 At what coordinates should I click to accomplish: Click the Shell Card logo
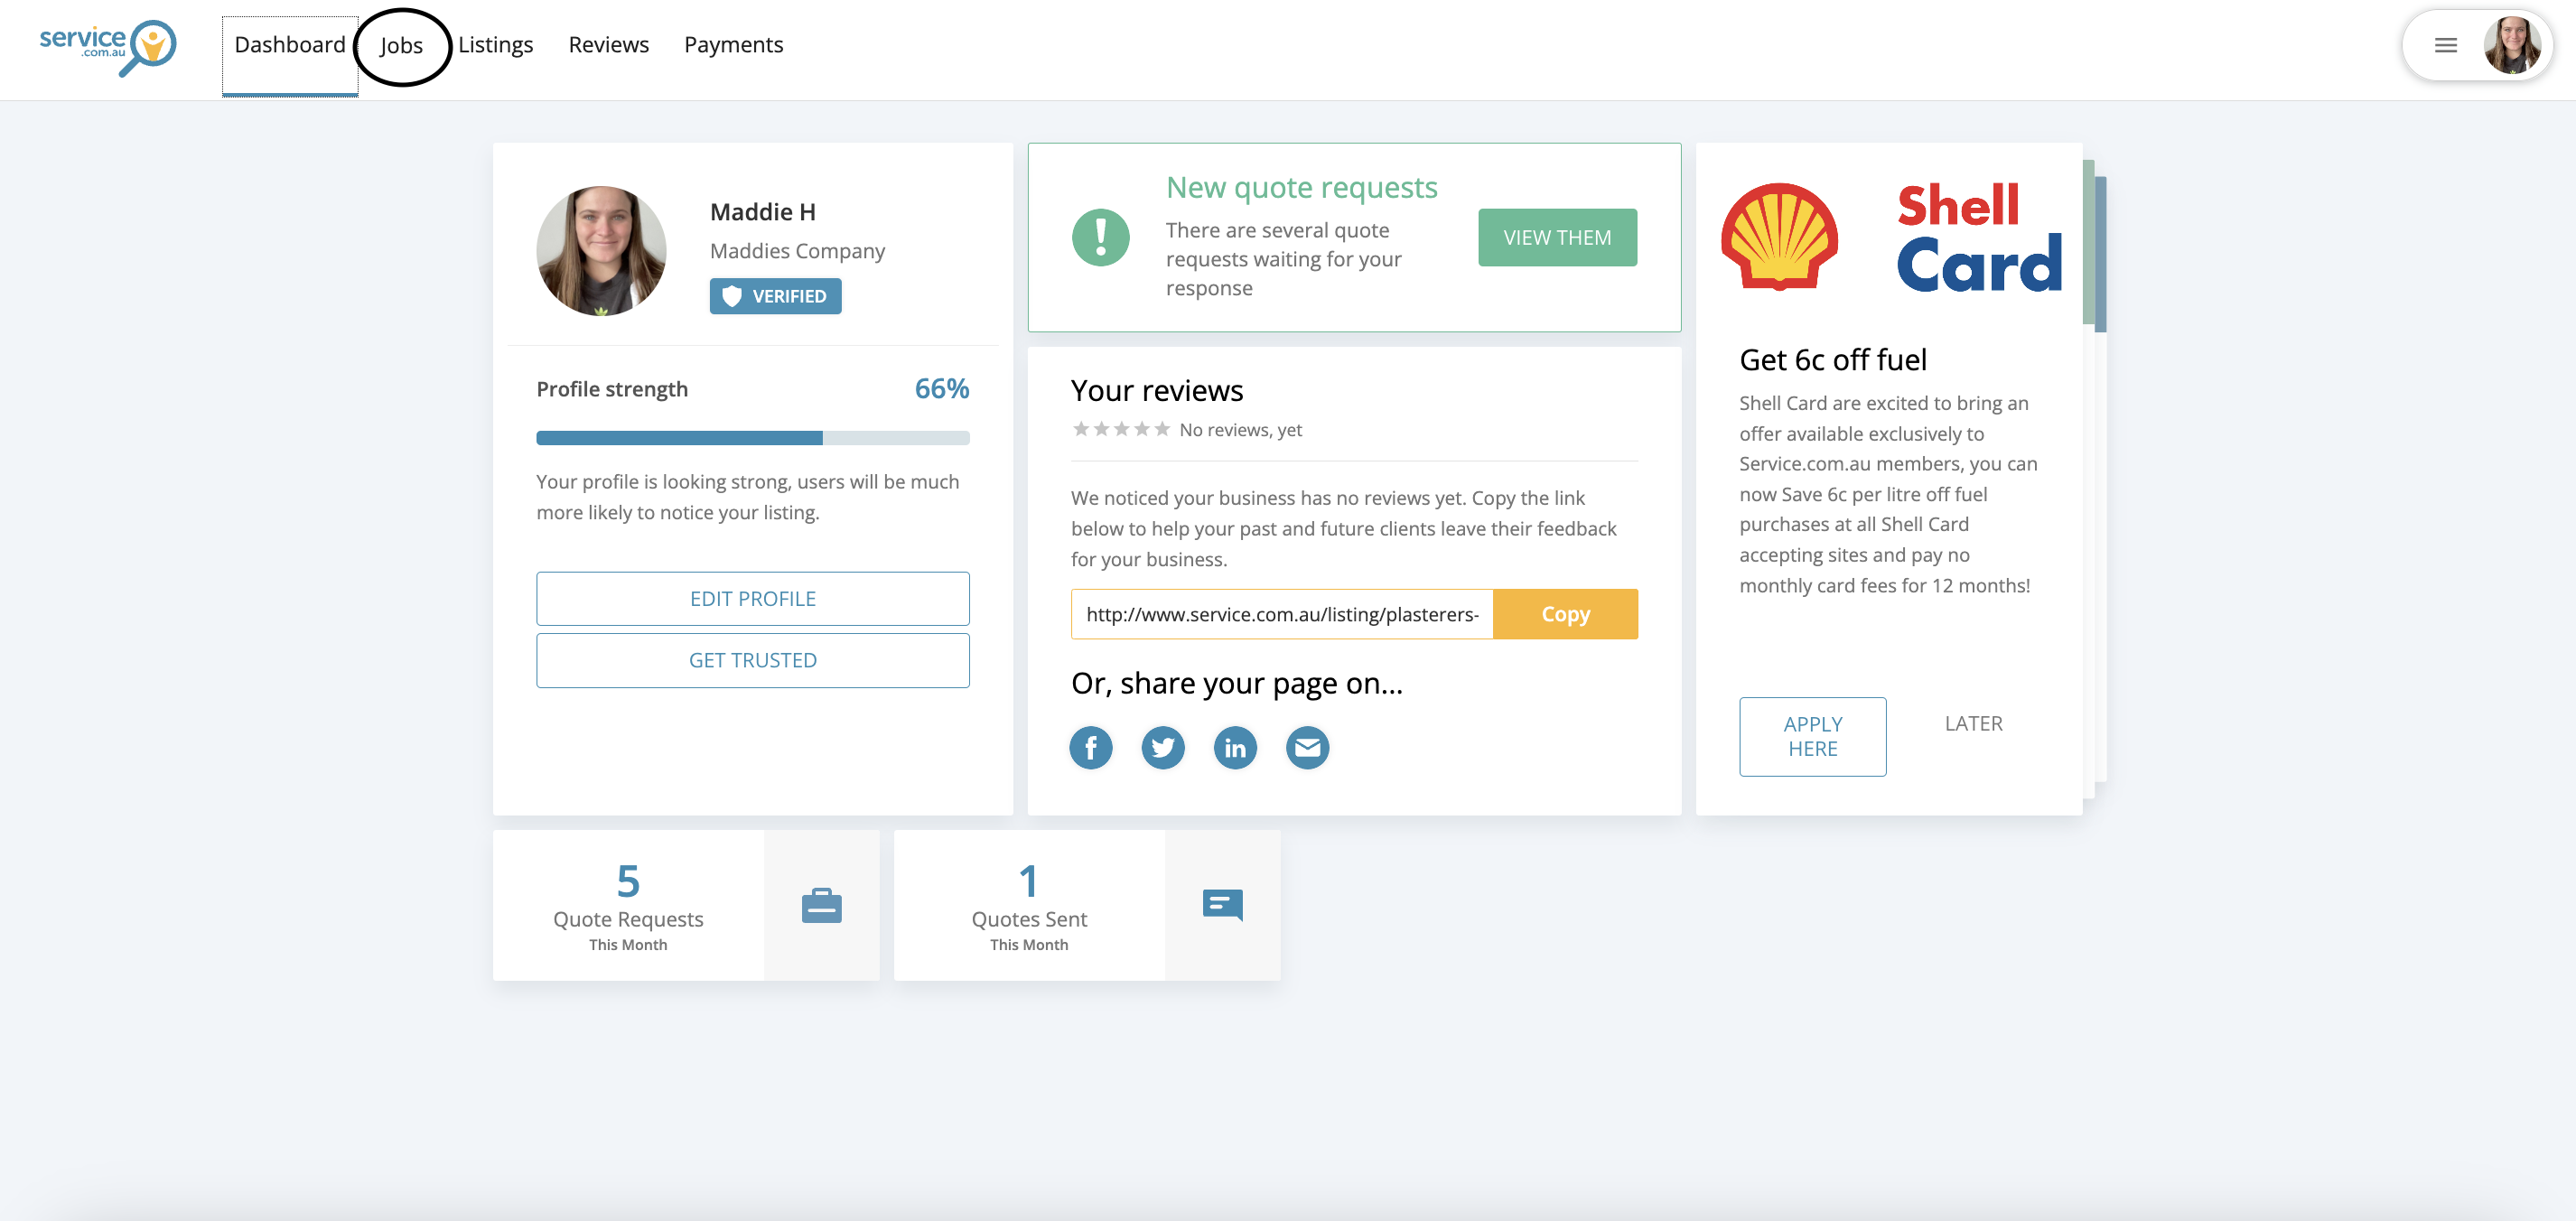point(1889,238)
